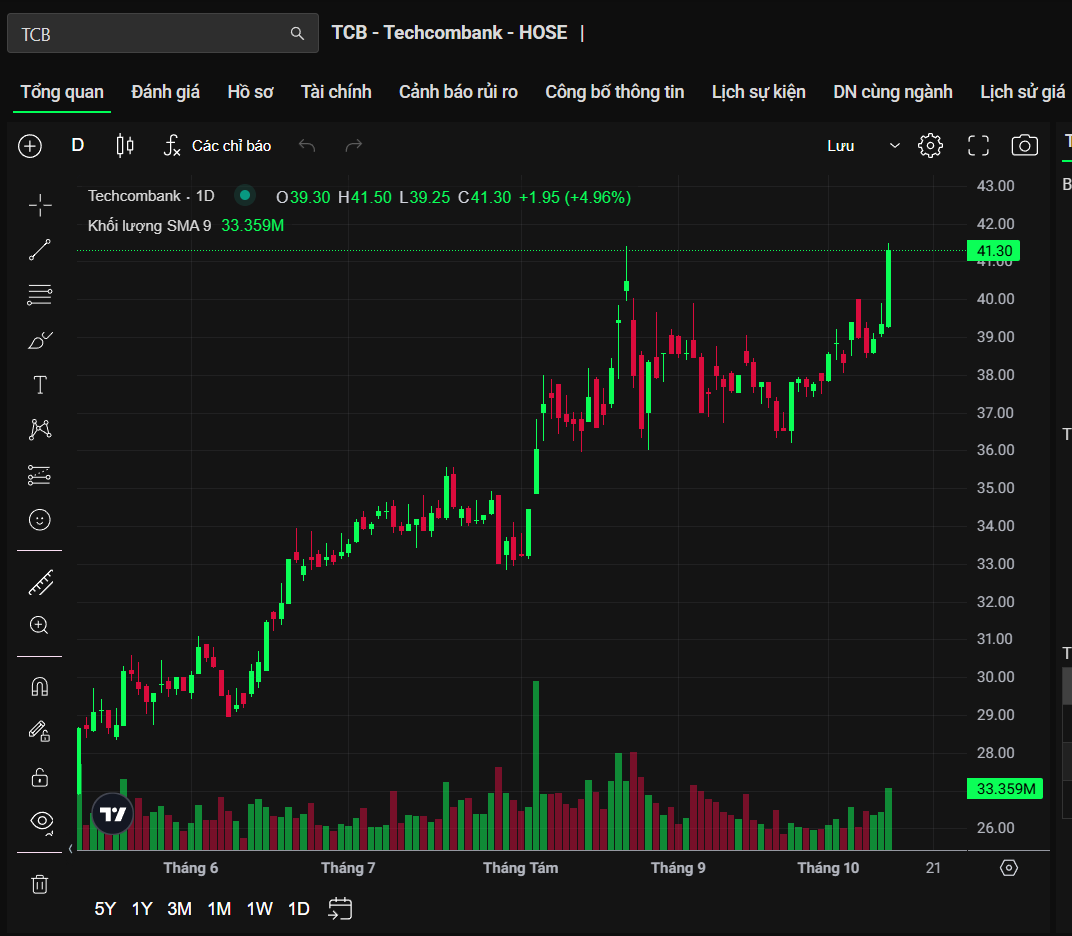Set chart range to 3M
Screen dimensions: 1072x936
180,909
